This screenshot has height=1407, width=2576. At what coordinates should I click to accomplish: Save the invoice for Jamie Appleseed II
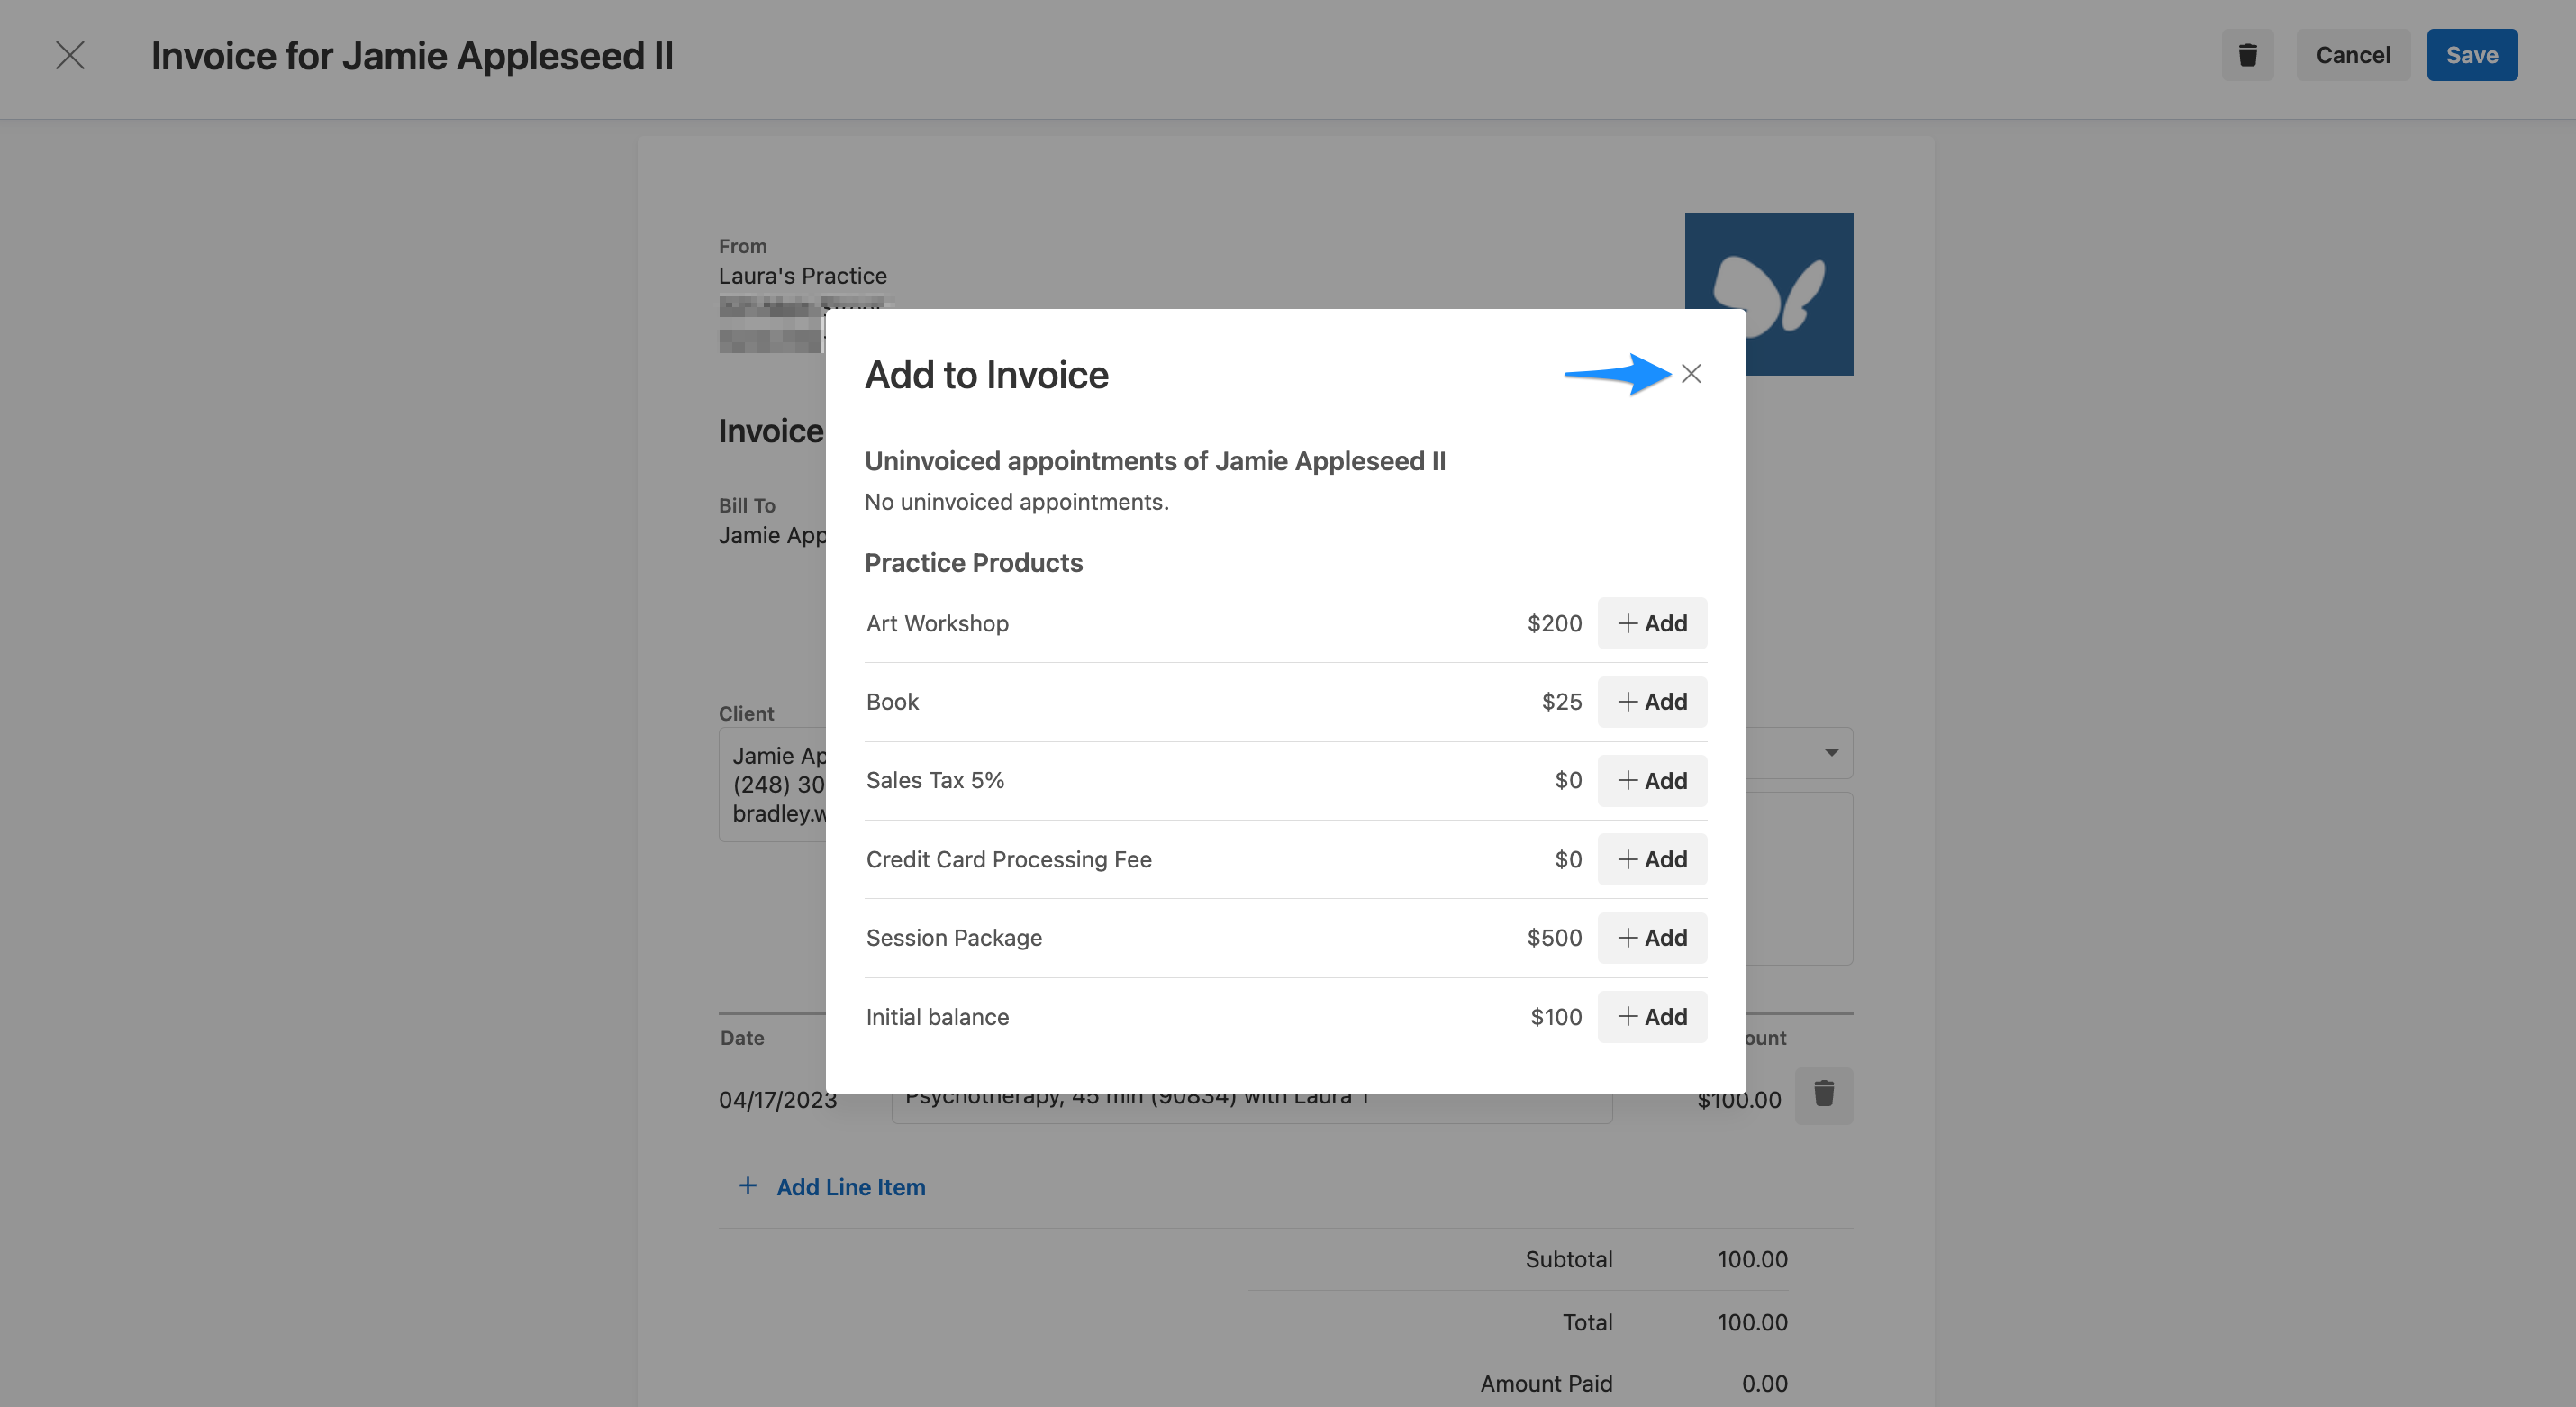click(2471, 55)
